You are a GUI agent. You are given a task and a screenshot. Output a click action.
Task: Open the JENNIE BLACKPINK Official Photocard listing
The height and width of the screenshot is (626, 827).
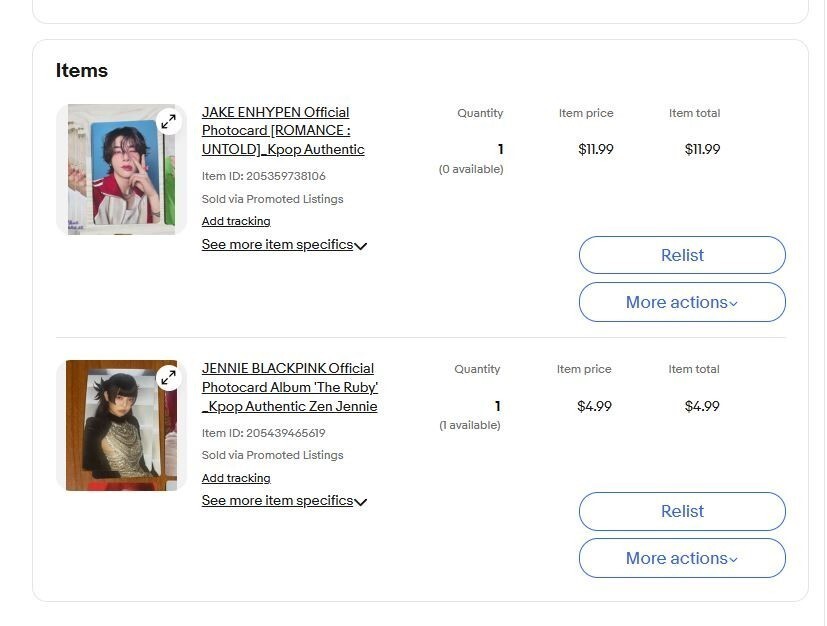(290, 387)
